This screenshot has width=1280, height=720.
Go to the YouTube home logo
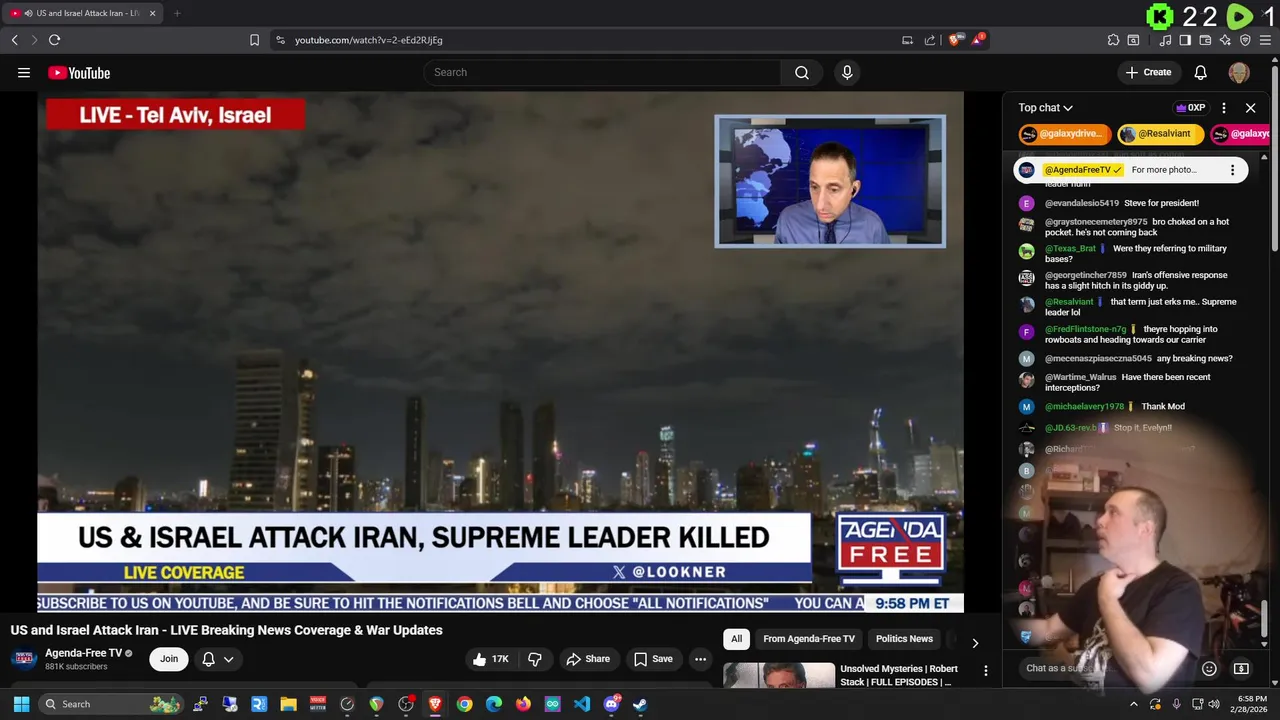point(79,72)
